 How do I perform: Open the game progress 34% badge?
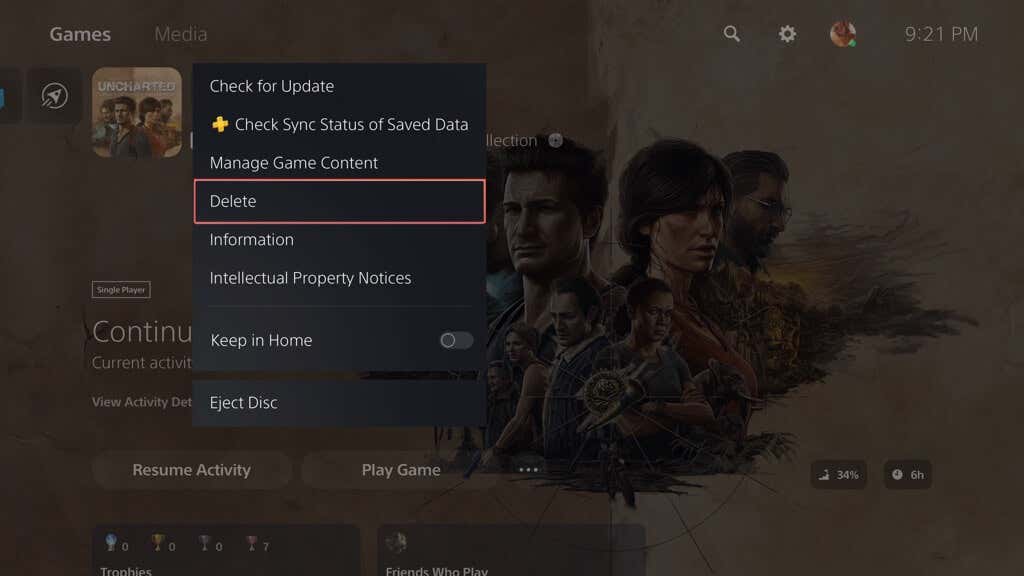839,475
